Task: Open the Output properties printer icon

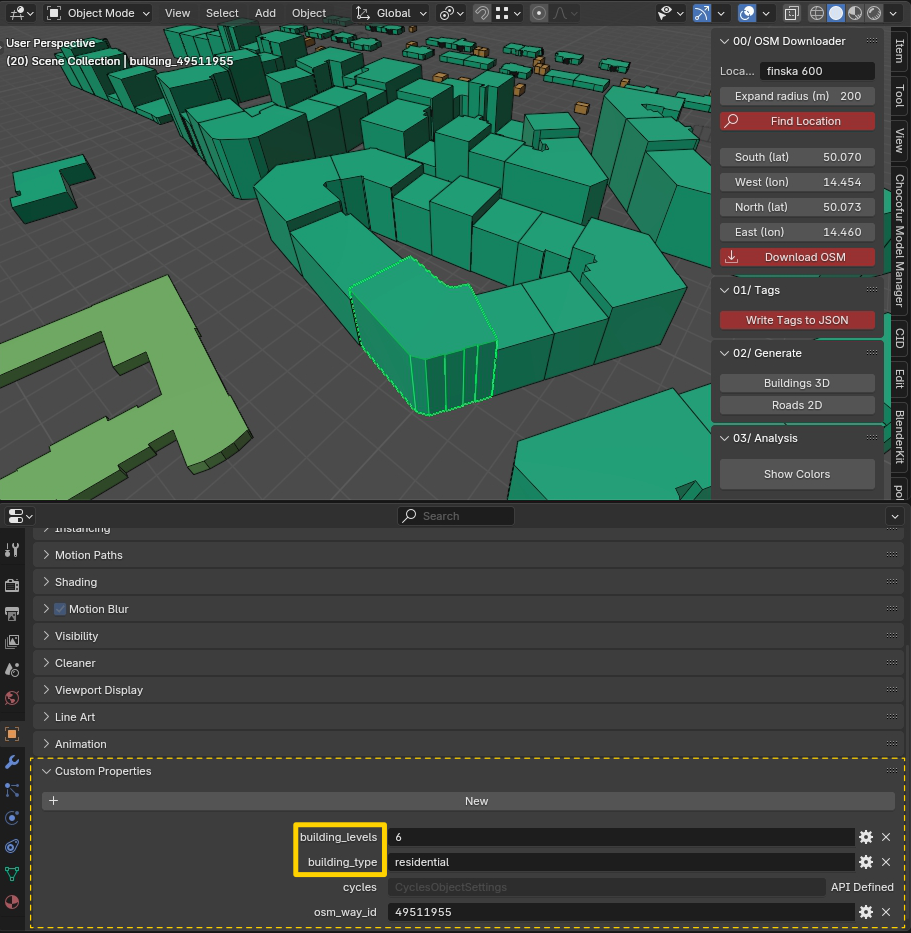Action: point(12,613)
